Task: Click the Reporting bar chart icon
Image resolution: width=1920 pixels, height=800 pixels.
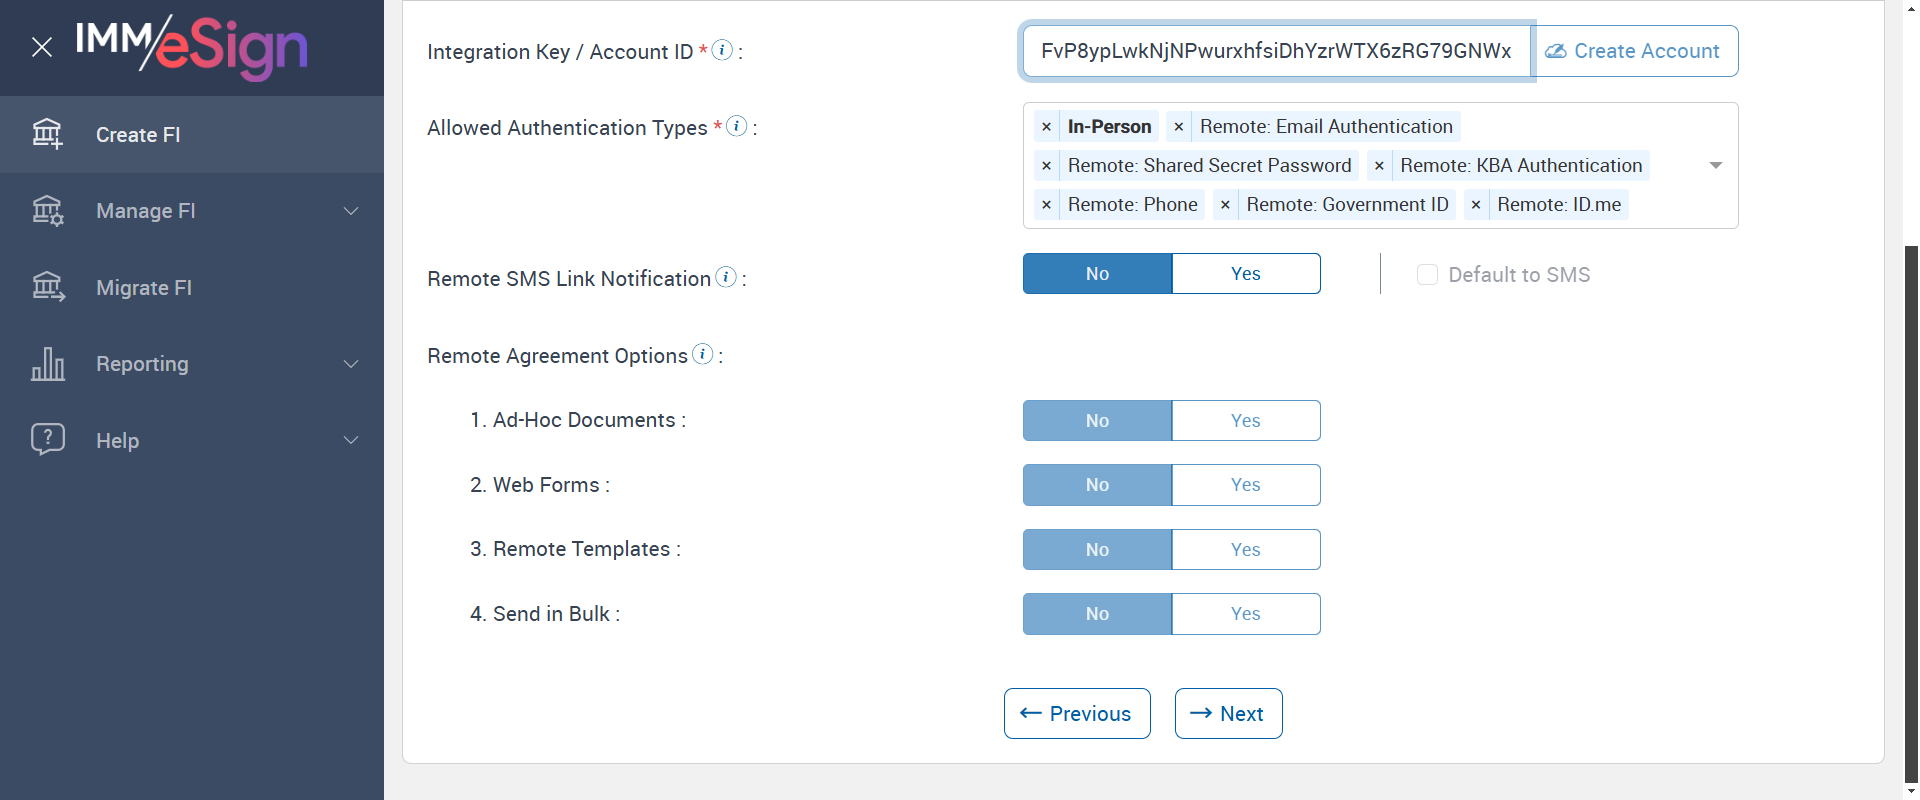Action: point(47,364)
